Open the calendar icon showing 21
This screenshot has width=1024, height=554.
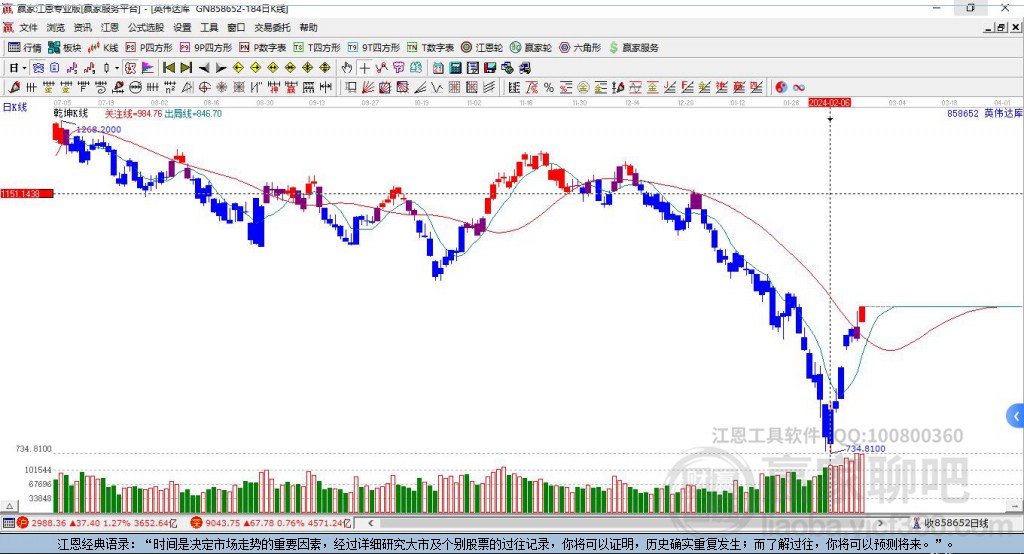point(438,68)
